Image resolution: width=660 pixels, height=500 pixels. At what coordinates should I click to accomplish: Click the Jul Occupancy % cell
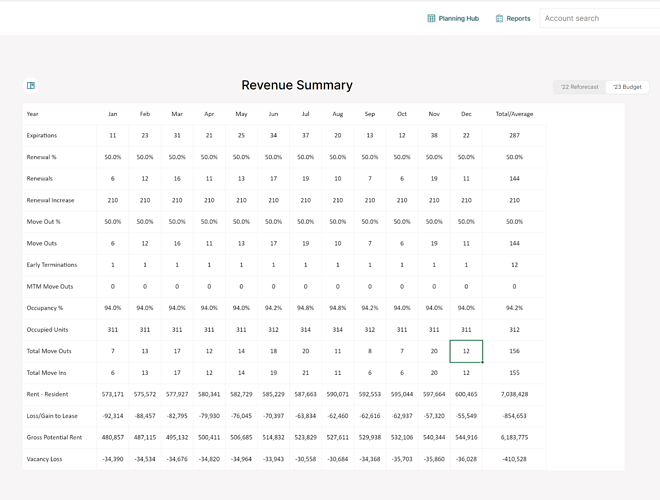tap(306, 308)
